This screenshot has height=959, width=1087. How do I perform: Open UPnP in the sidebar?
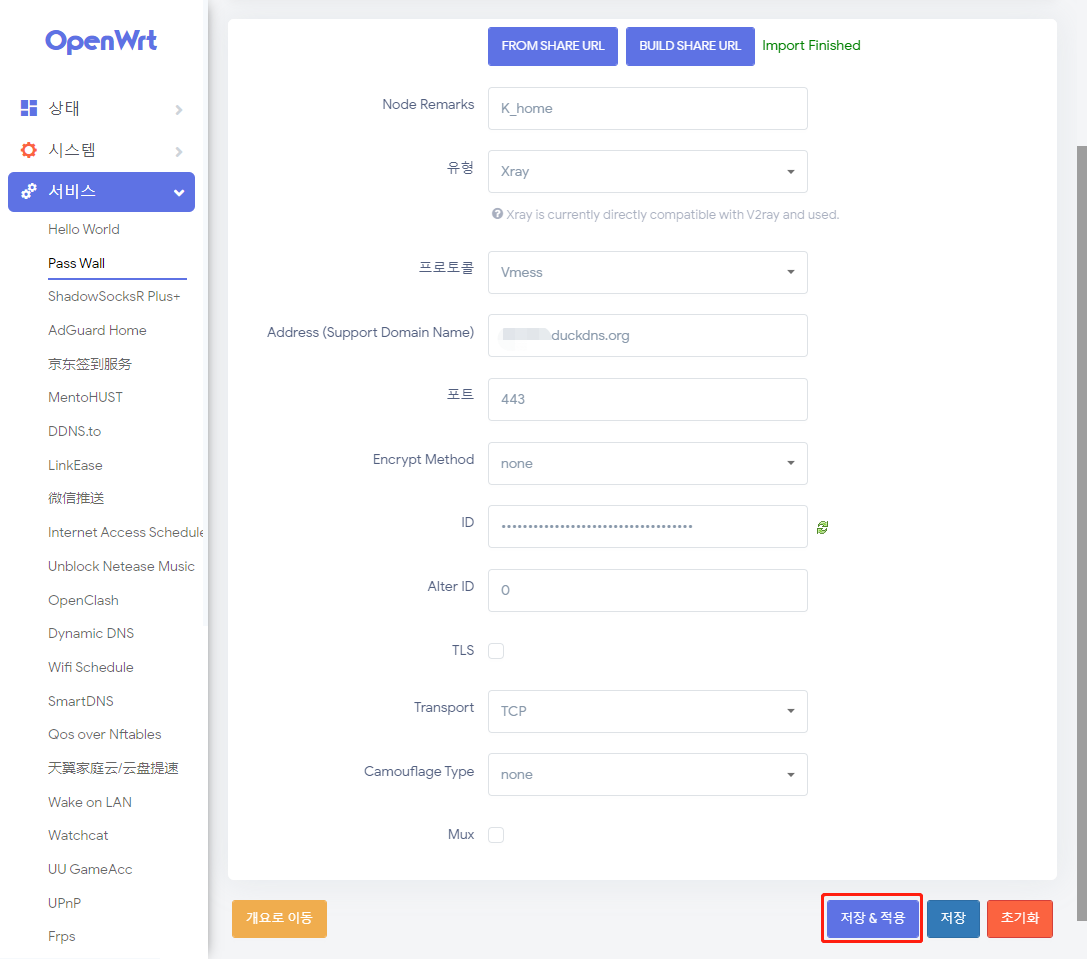(x=64, y=903)
